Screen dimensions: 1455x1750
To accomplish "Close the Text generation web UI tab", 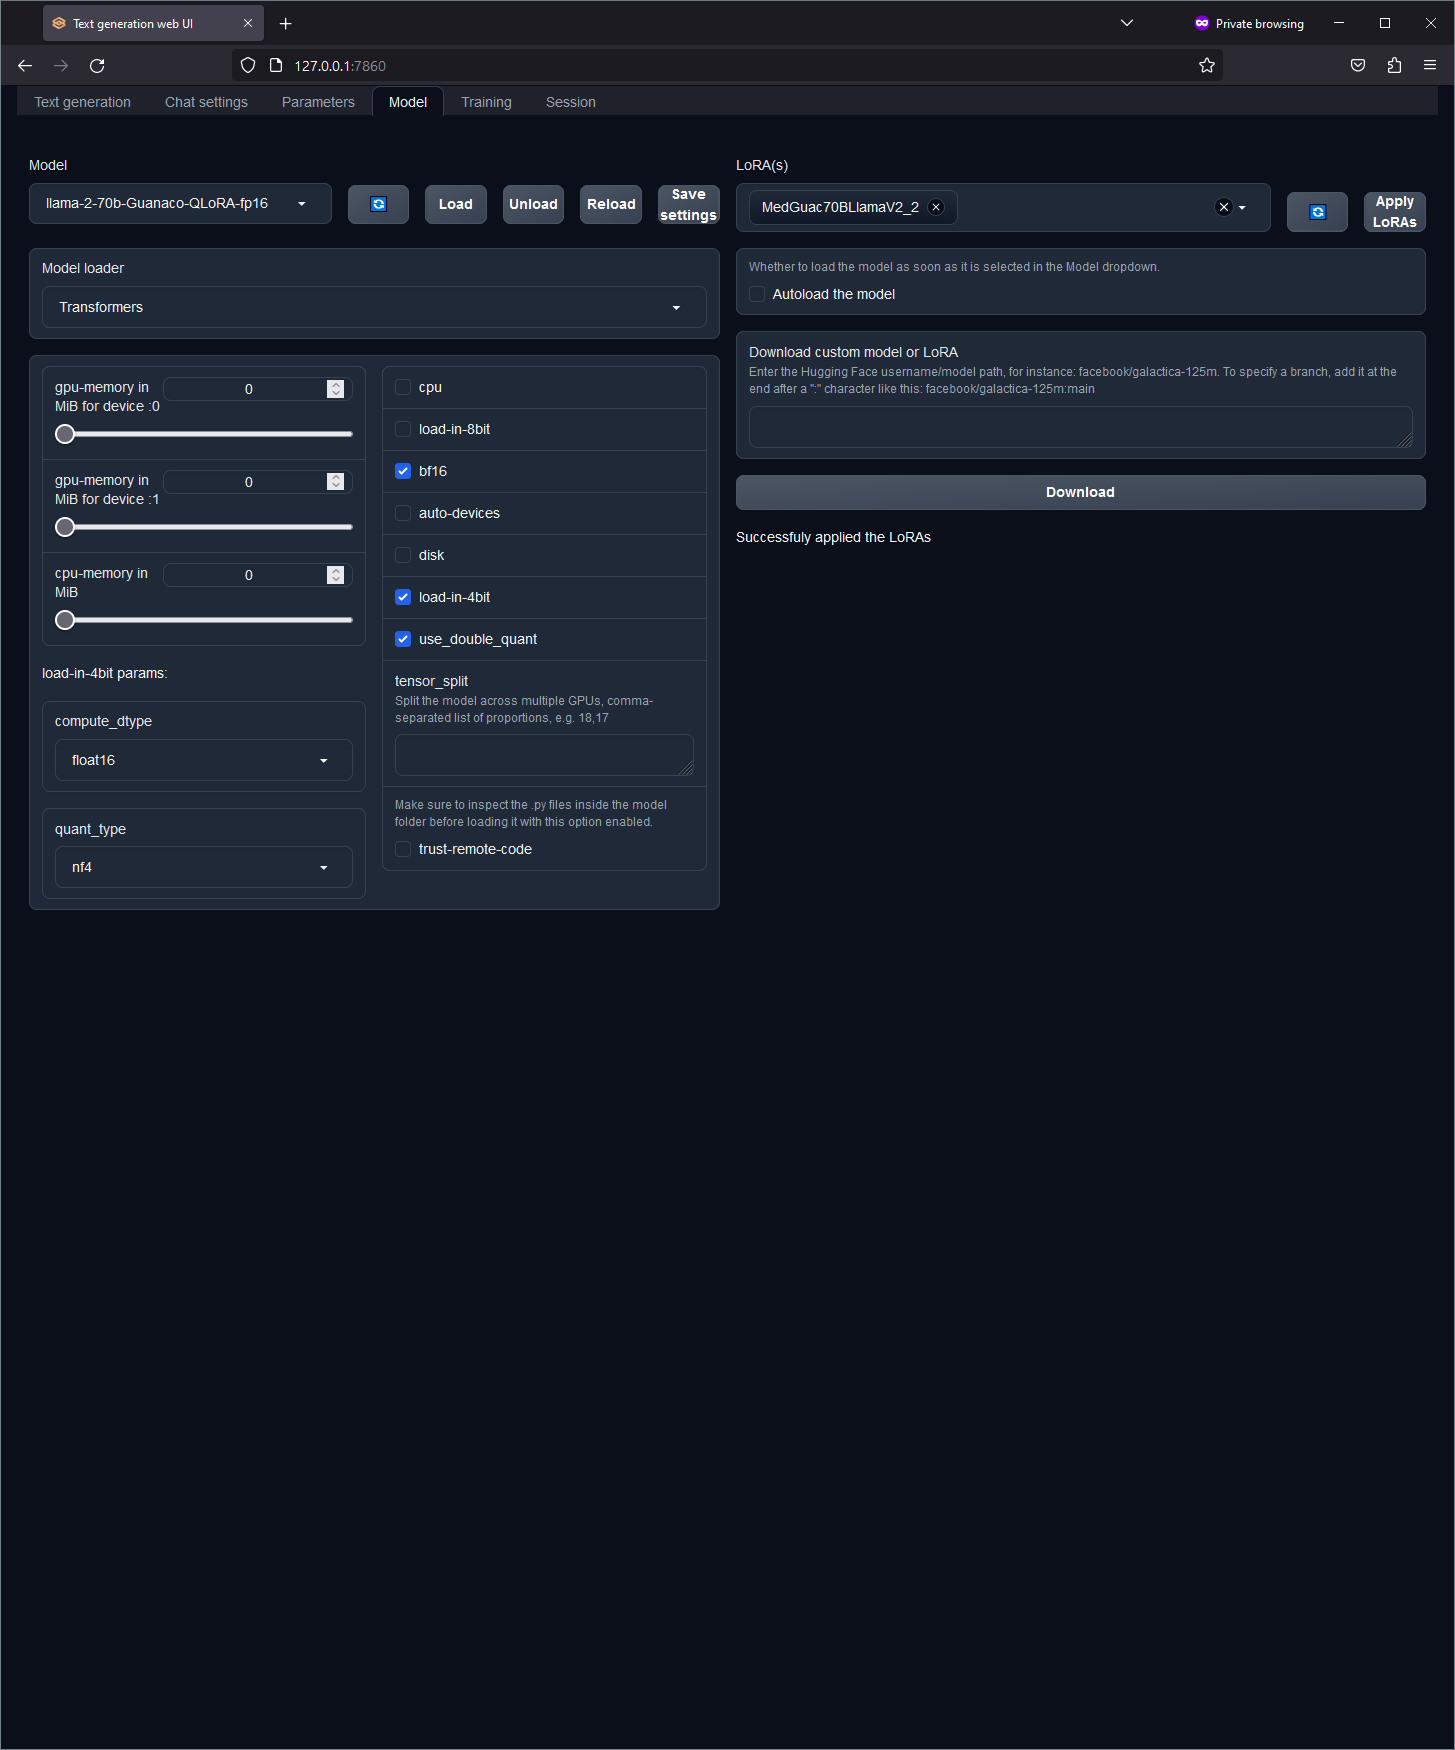I will pos(248,23).
